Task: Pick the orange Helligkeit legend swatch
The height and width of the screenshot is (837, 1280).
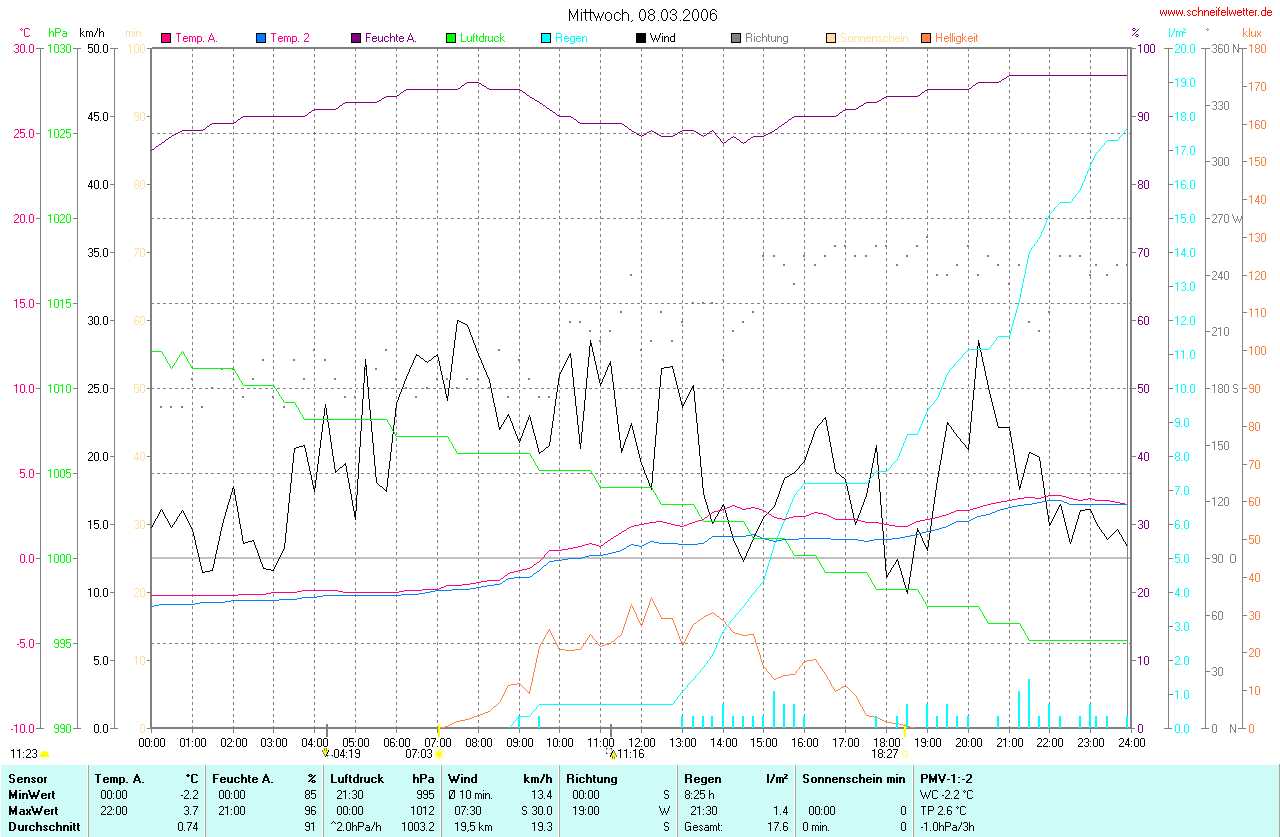Action: click(x=926, y=38)
